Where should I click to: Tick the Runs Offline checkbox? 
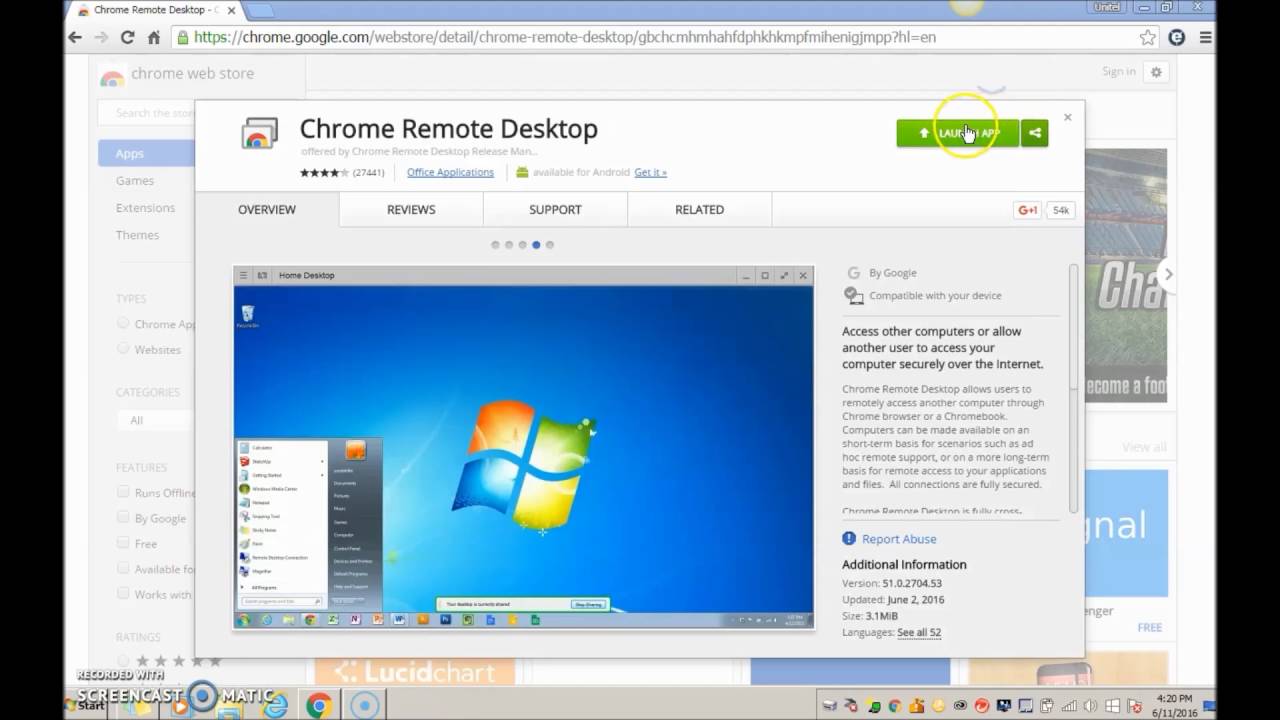pyautogui.click(x=123, y=492)
